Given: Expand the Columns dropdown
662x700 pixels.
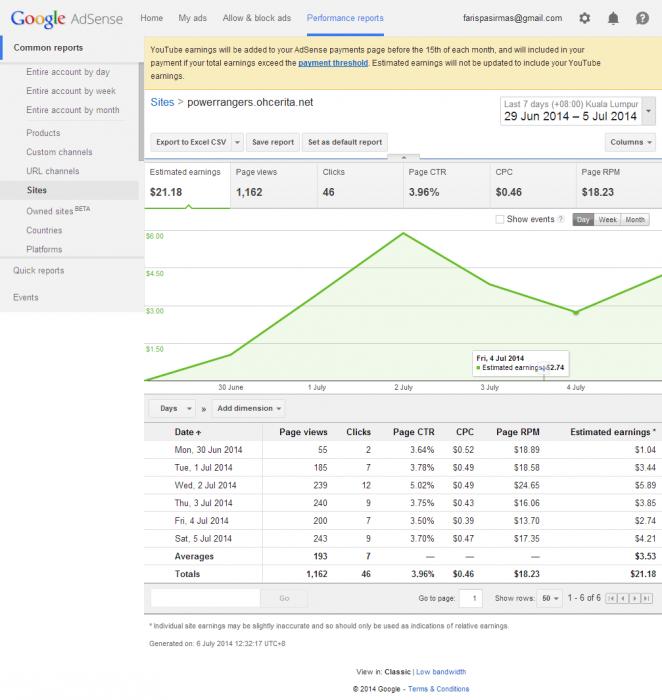Looking at the screenshot, I should 630,142.
